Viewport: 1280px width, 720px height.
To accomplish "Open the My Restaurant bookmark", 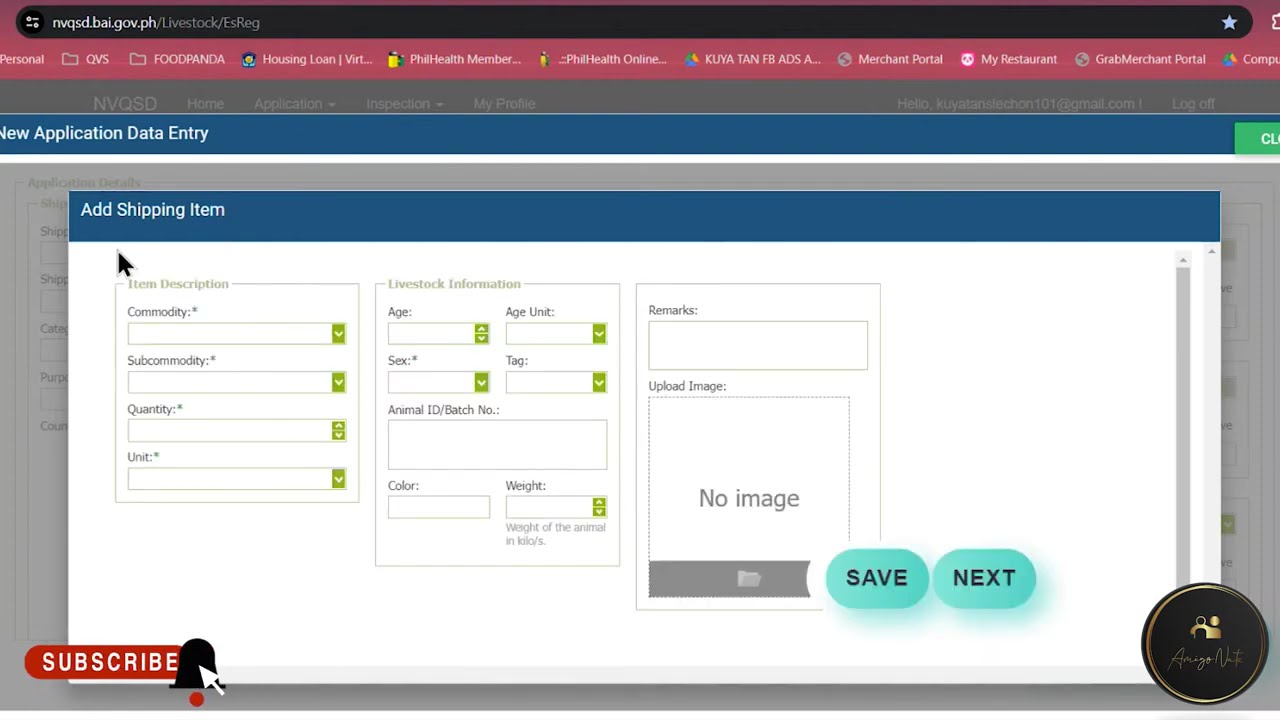I will pos(1008,59).
